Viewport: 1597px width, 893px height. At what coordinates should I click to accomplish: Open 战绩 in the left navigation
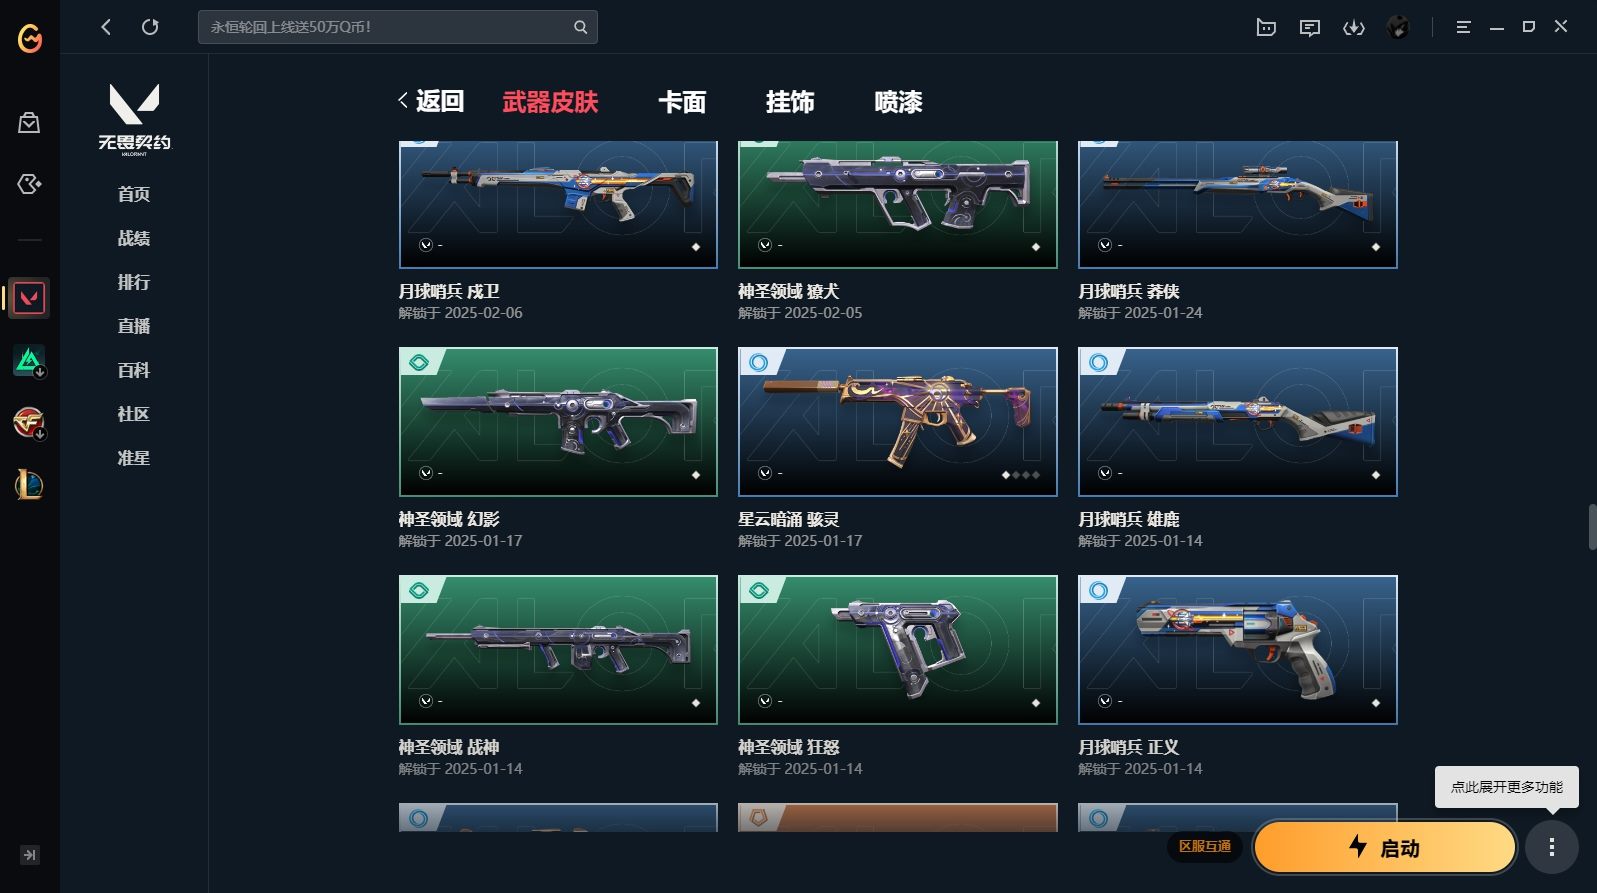pos(134,238)
